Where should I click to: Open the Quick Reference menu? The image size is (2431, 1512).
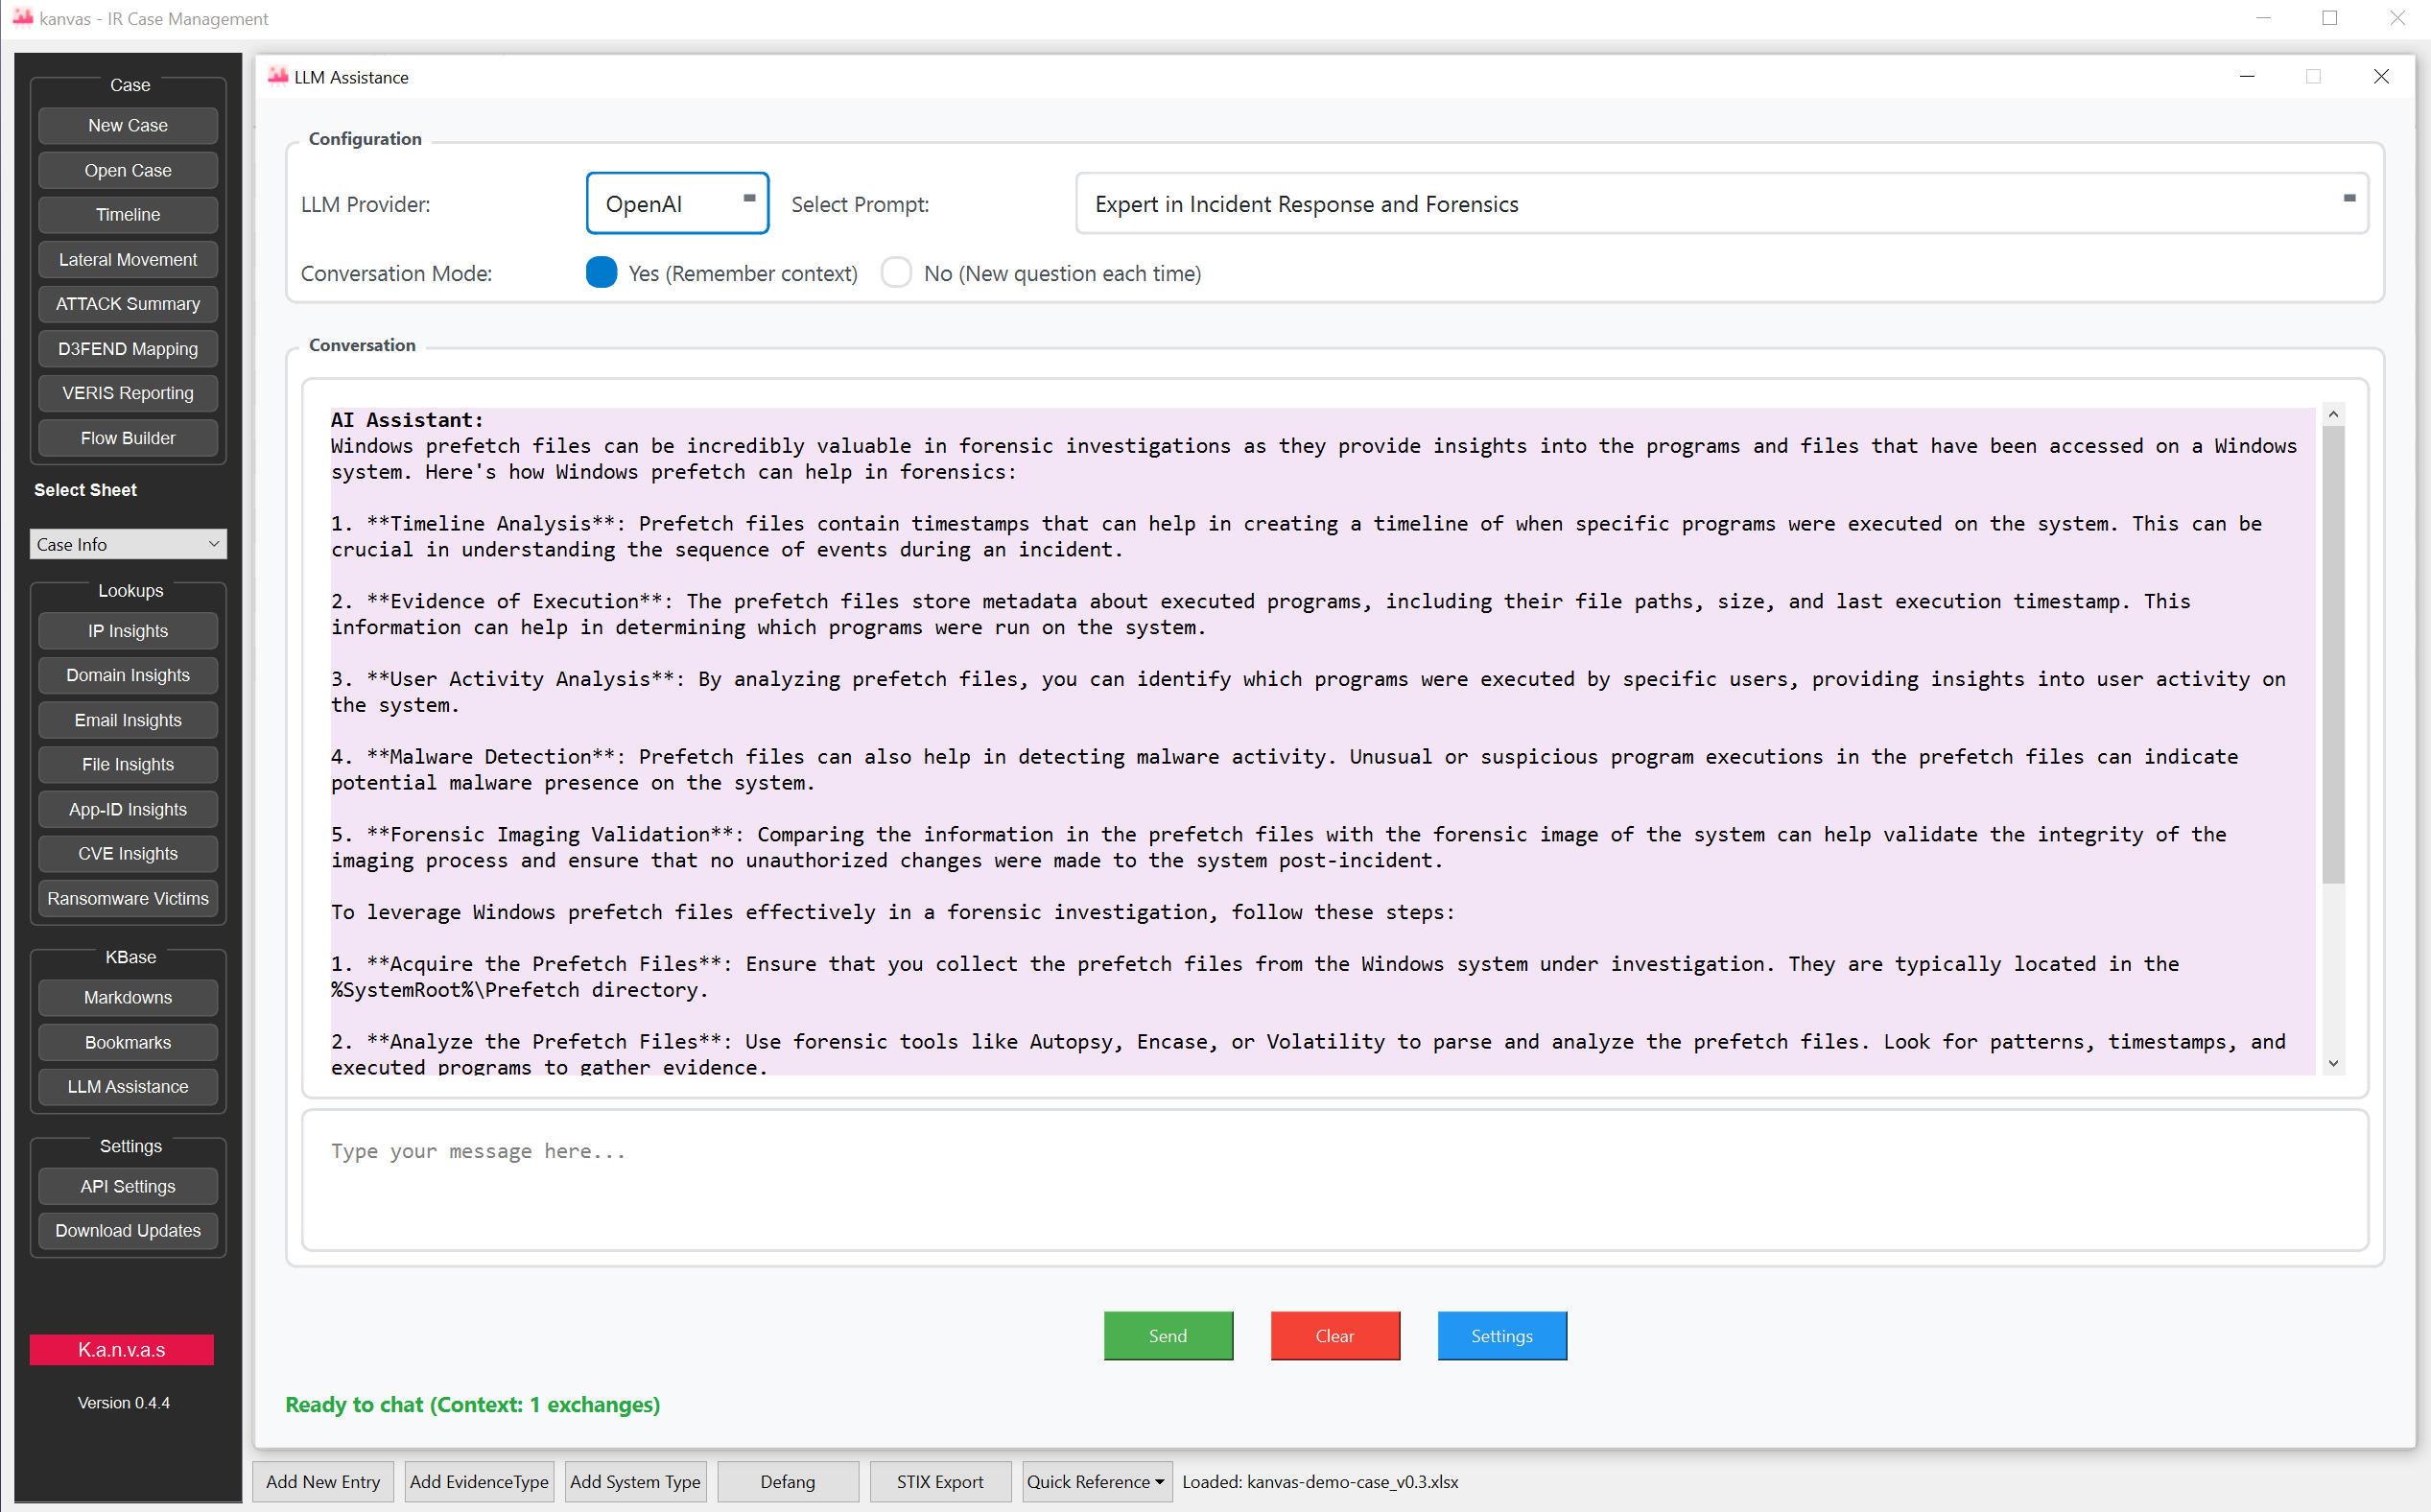1095,1481
